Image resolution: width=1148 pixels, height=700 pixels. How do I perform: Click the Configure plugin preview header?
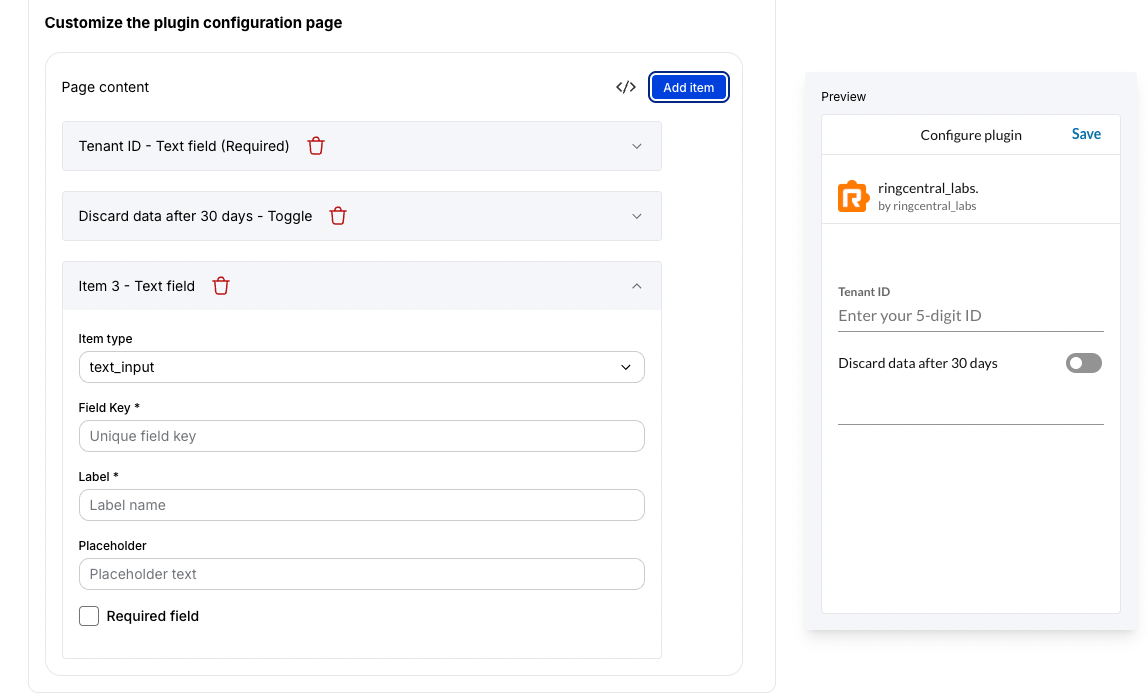click(971, 133)
